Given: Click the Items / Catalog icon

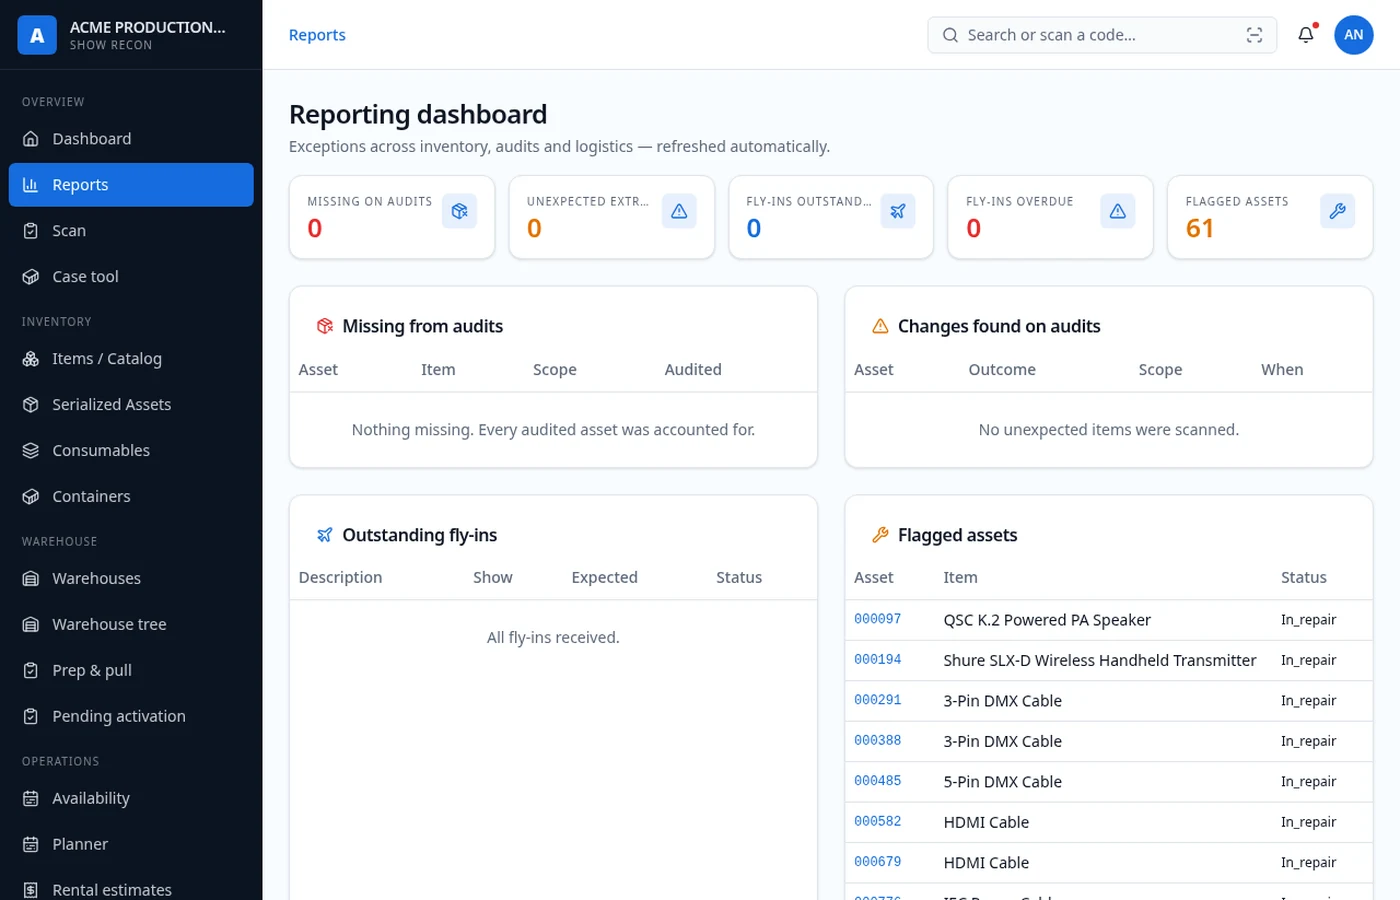Looking at the screenshot, I should [x=31, y=359].
